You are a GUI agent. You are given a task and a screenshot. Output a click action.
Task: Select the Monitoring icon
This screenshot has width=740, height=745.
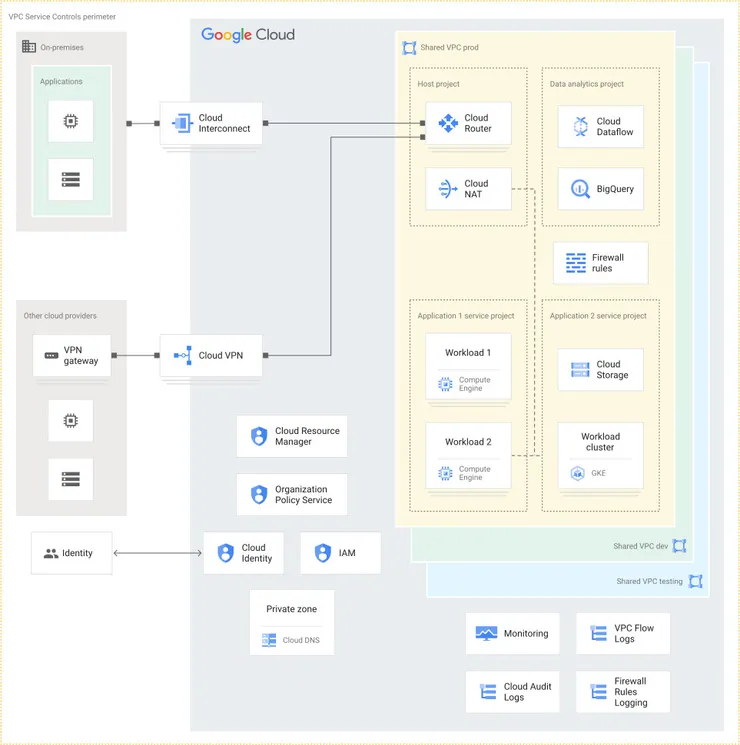pyautogui.click(x=486, y=633)
